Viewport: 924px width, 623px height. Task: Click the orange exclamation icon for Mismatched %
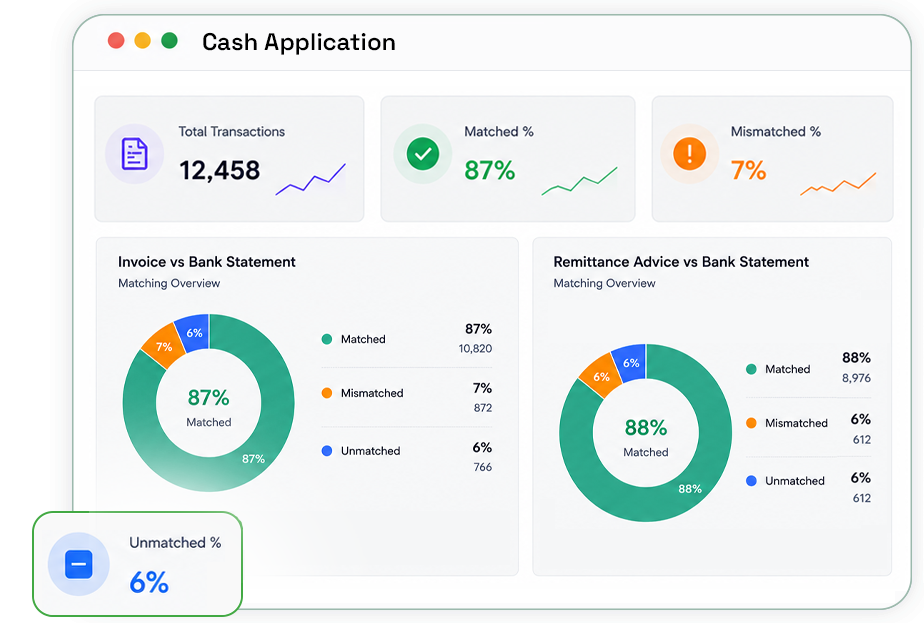point(689,154)
